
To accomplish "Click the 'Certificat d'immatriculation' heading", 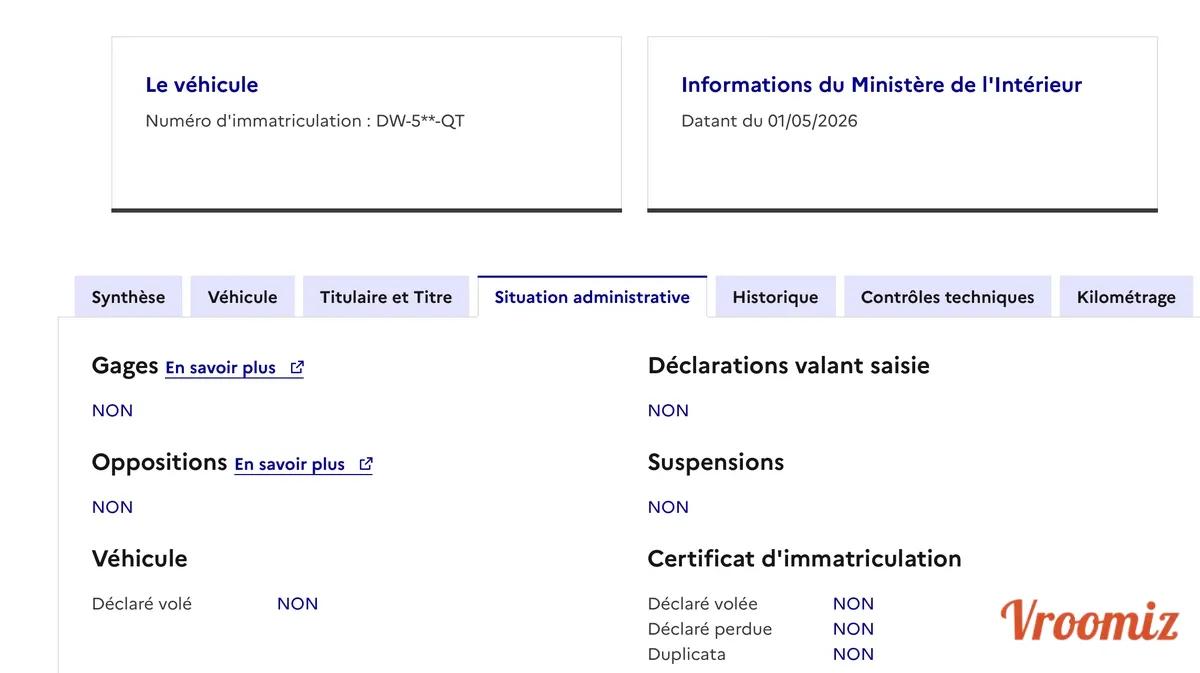I will tap(805, 558).
